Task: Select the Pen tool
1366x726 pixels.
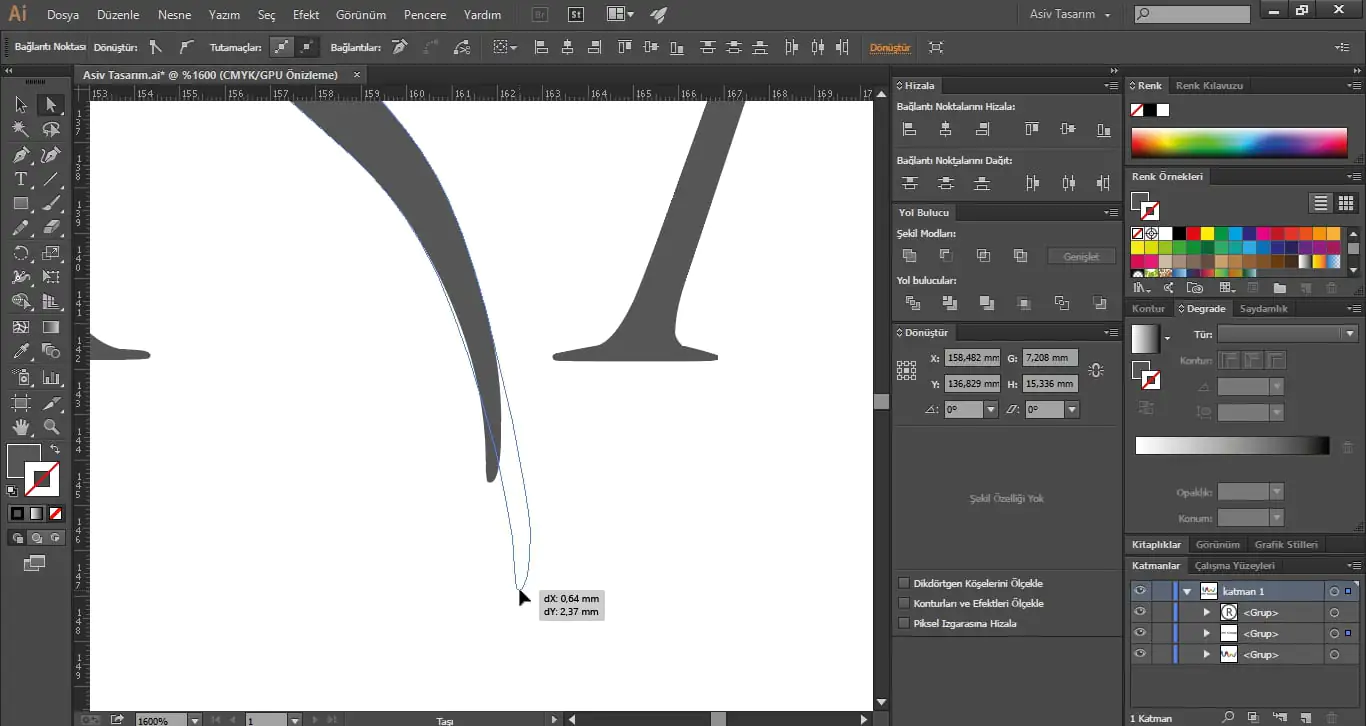Action: pos(20,155)
